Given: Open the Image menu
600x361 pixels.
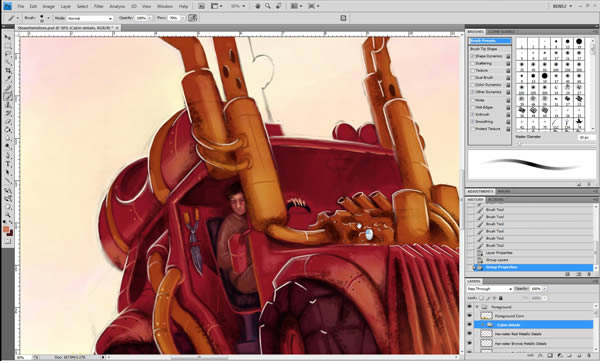Looking at the screenshot, I should coord(48,7).
